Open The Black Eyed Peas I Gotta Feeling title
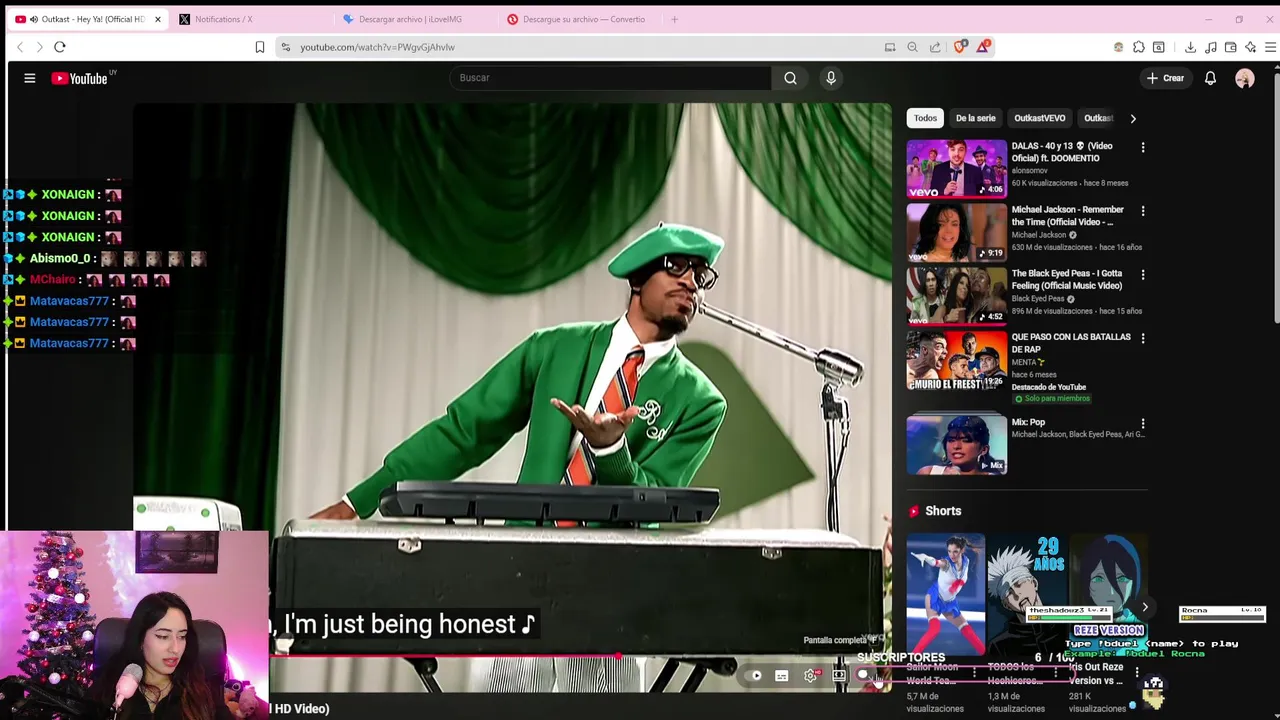The image size is (1280, 720). (x=1066, y=279)
